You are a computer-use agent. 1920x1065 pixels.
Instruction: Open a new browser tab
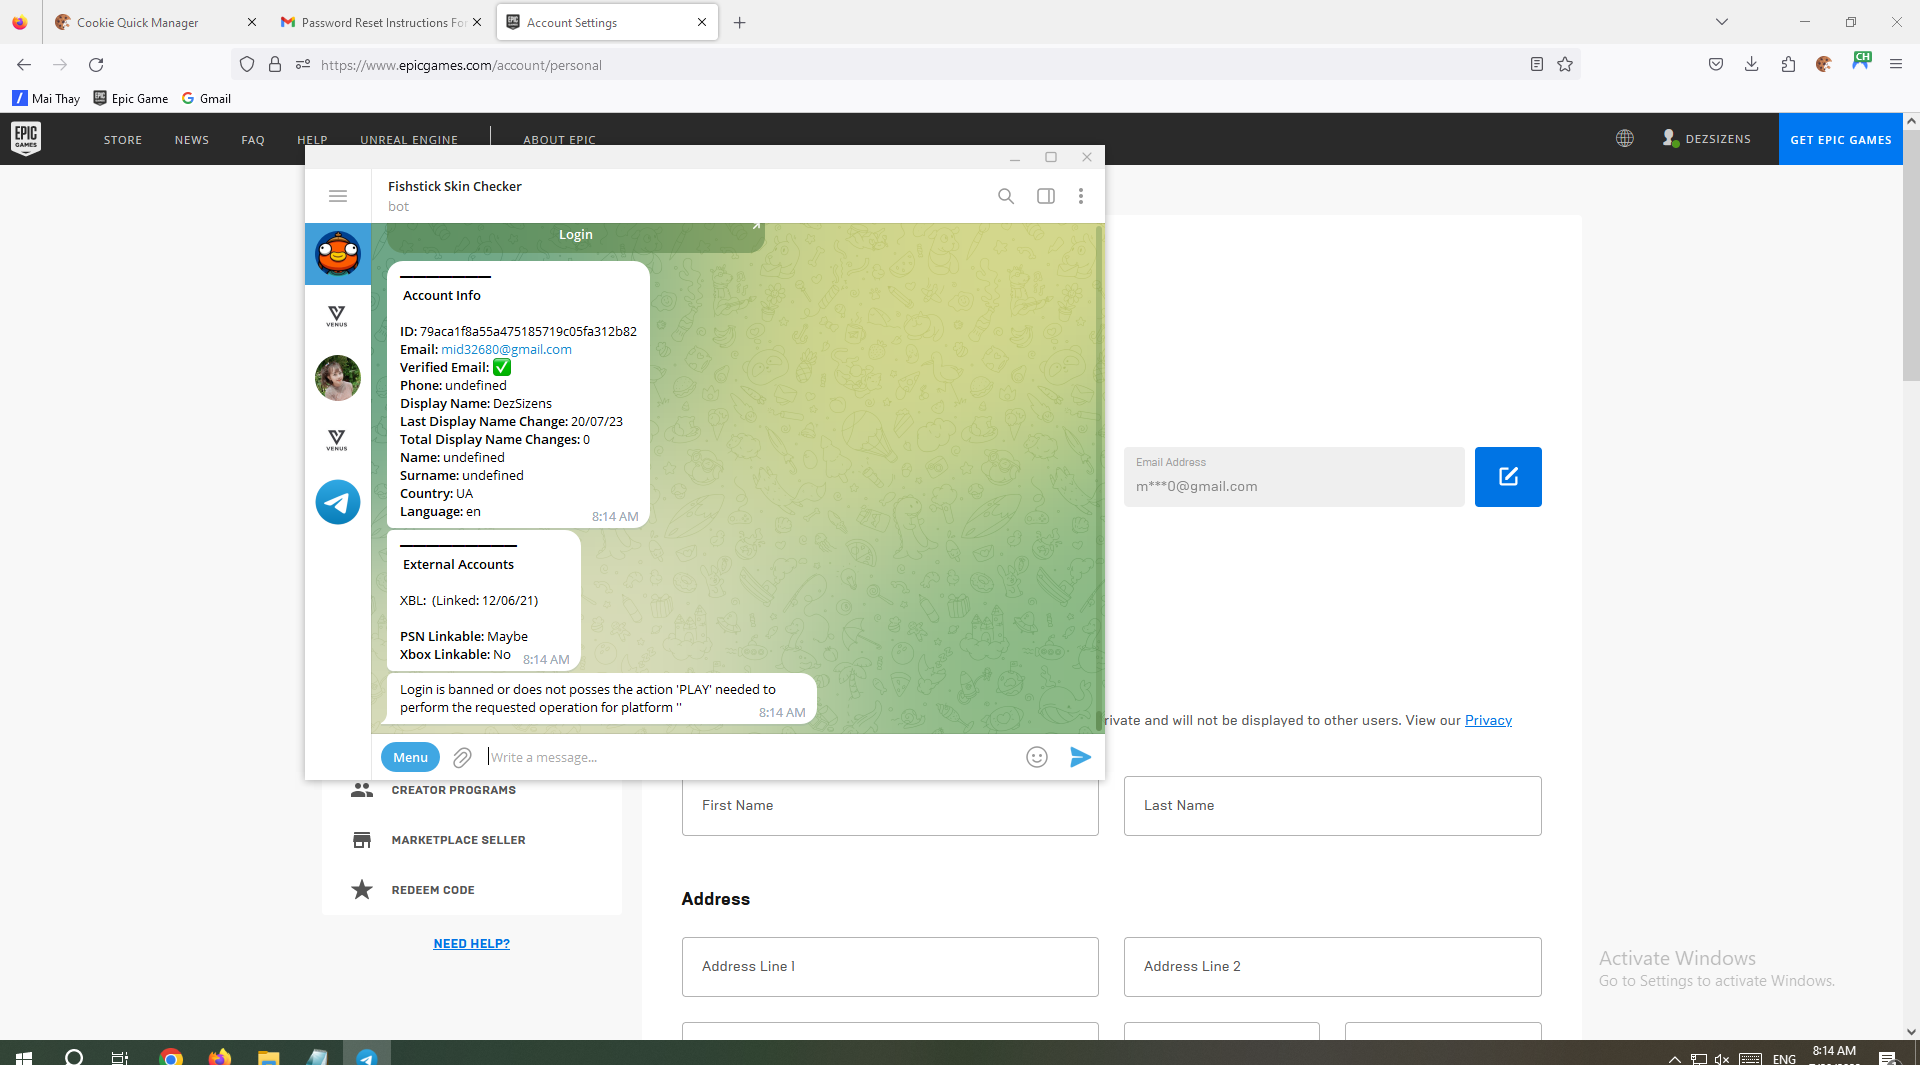[x=740, y=22]
